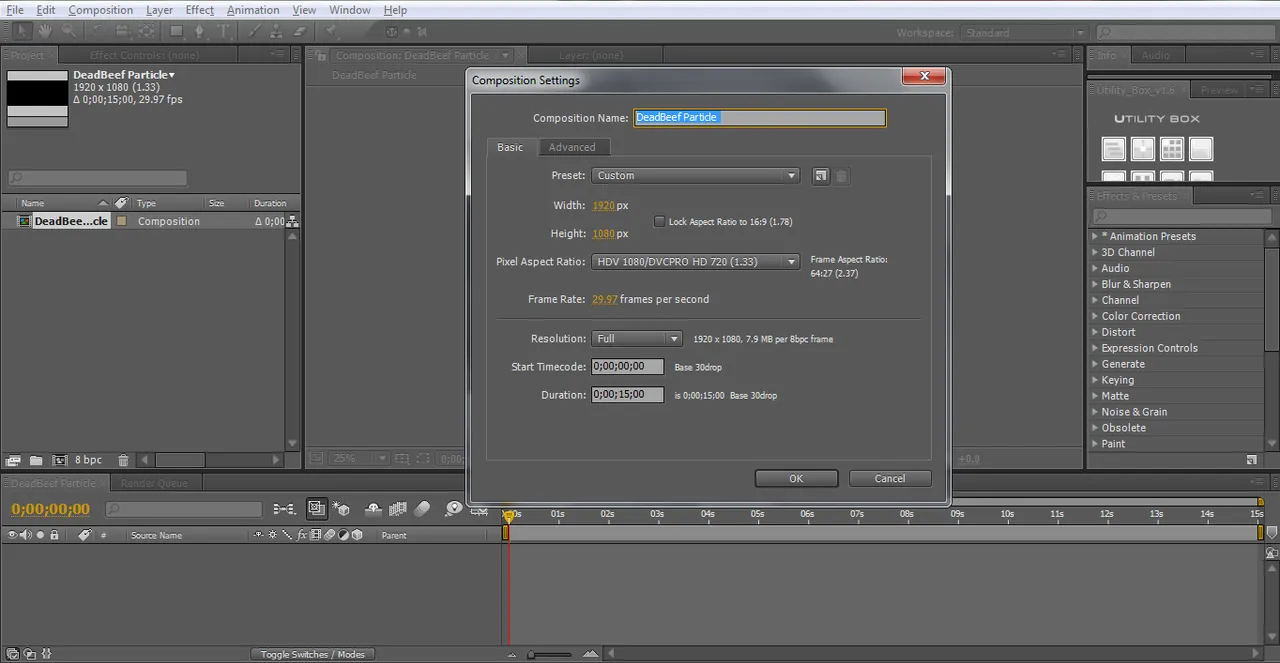1280x663 pixels.
Task: Click the Toggle Switches / Modes button
Action: (x=312, y=654)
